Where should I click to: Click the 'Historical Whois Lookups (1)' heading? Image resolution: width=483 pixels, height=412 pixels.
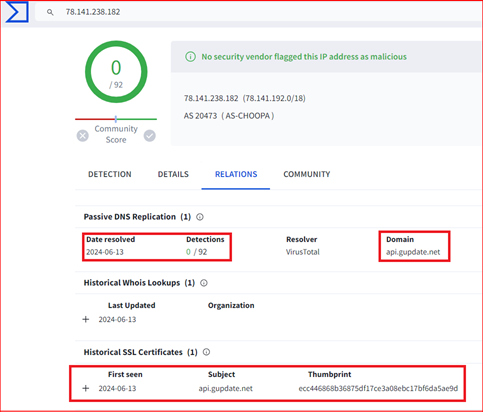click(139, 283)
